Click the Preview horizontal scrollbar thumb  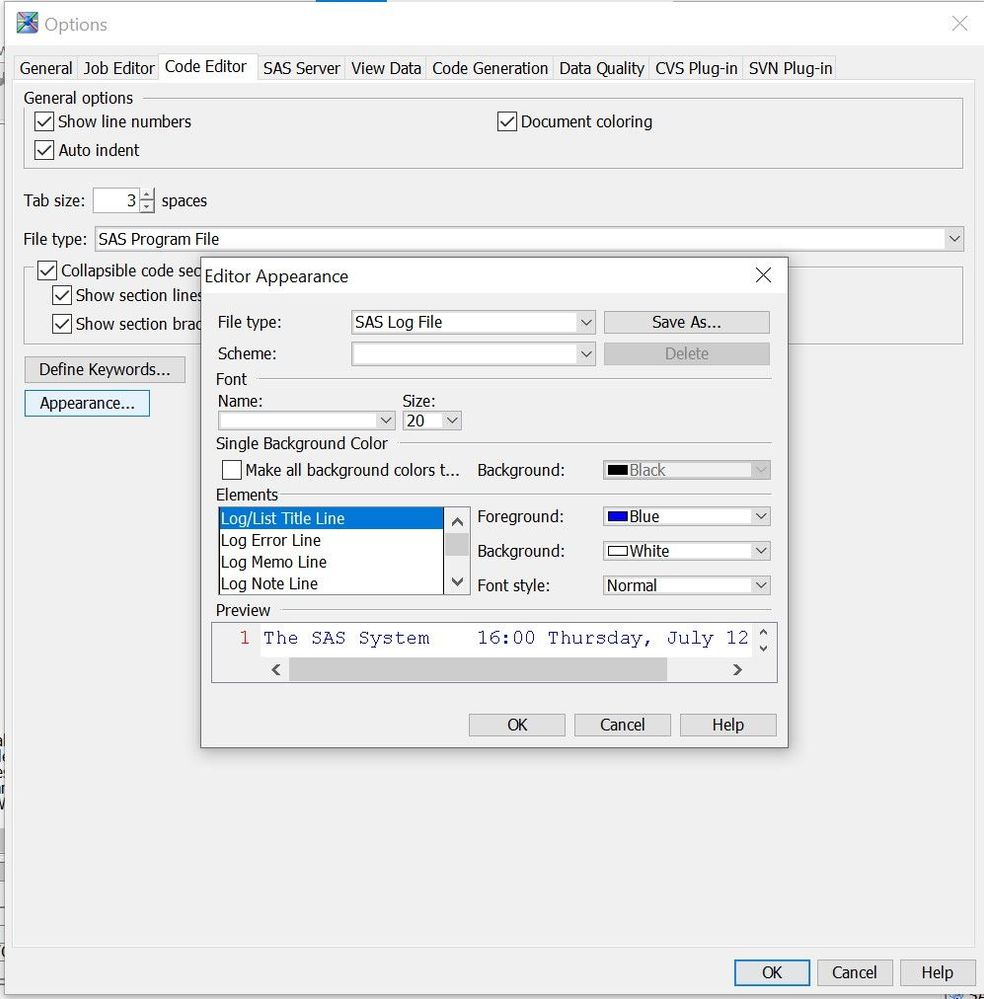478,670
